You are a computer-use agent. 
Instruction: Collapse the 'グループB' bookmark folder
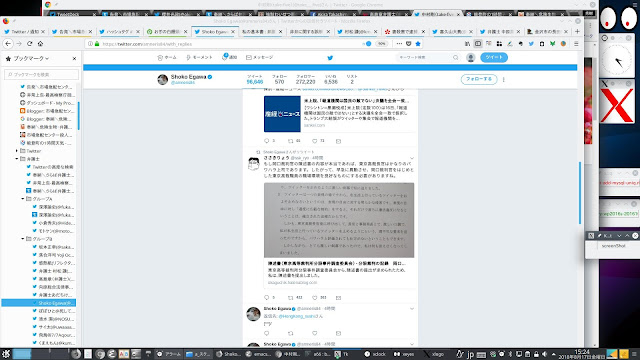pos(23,239)
